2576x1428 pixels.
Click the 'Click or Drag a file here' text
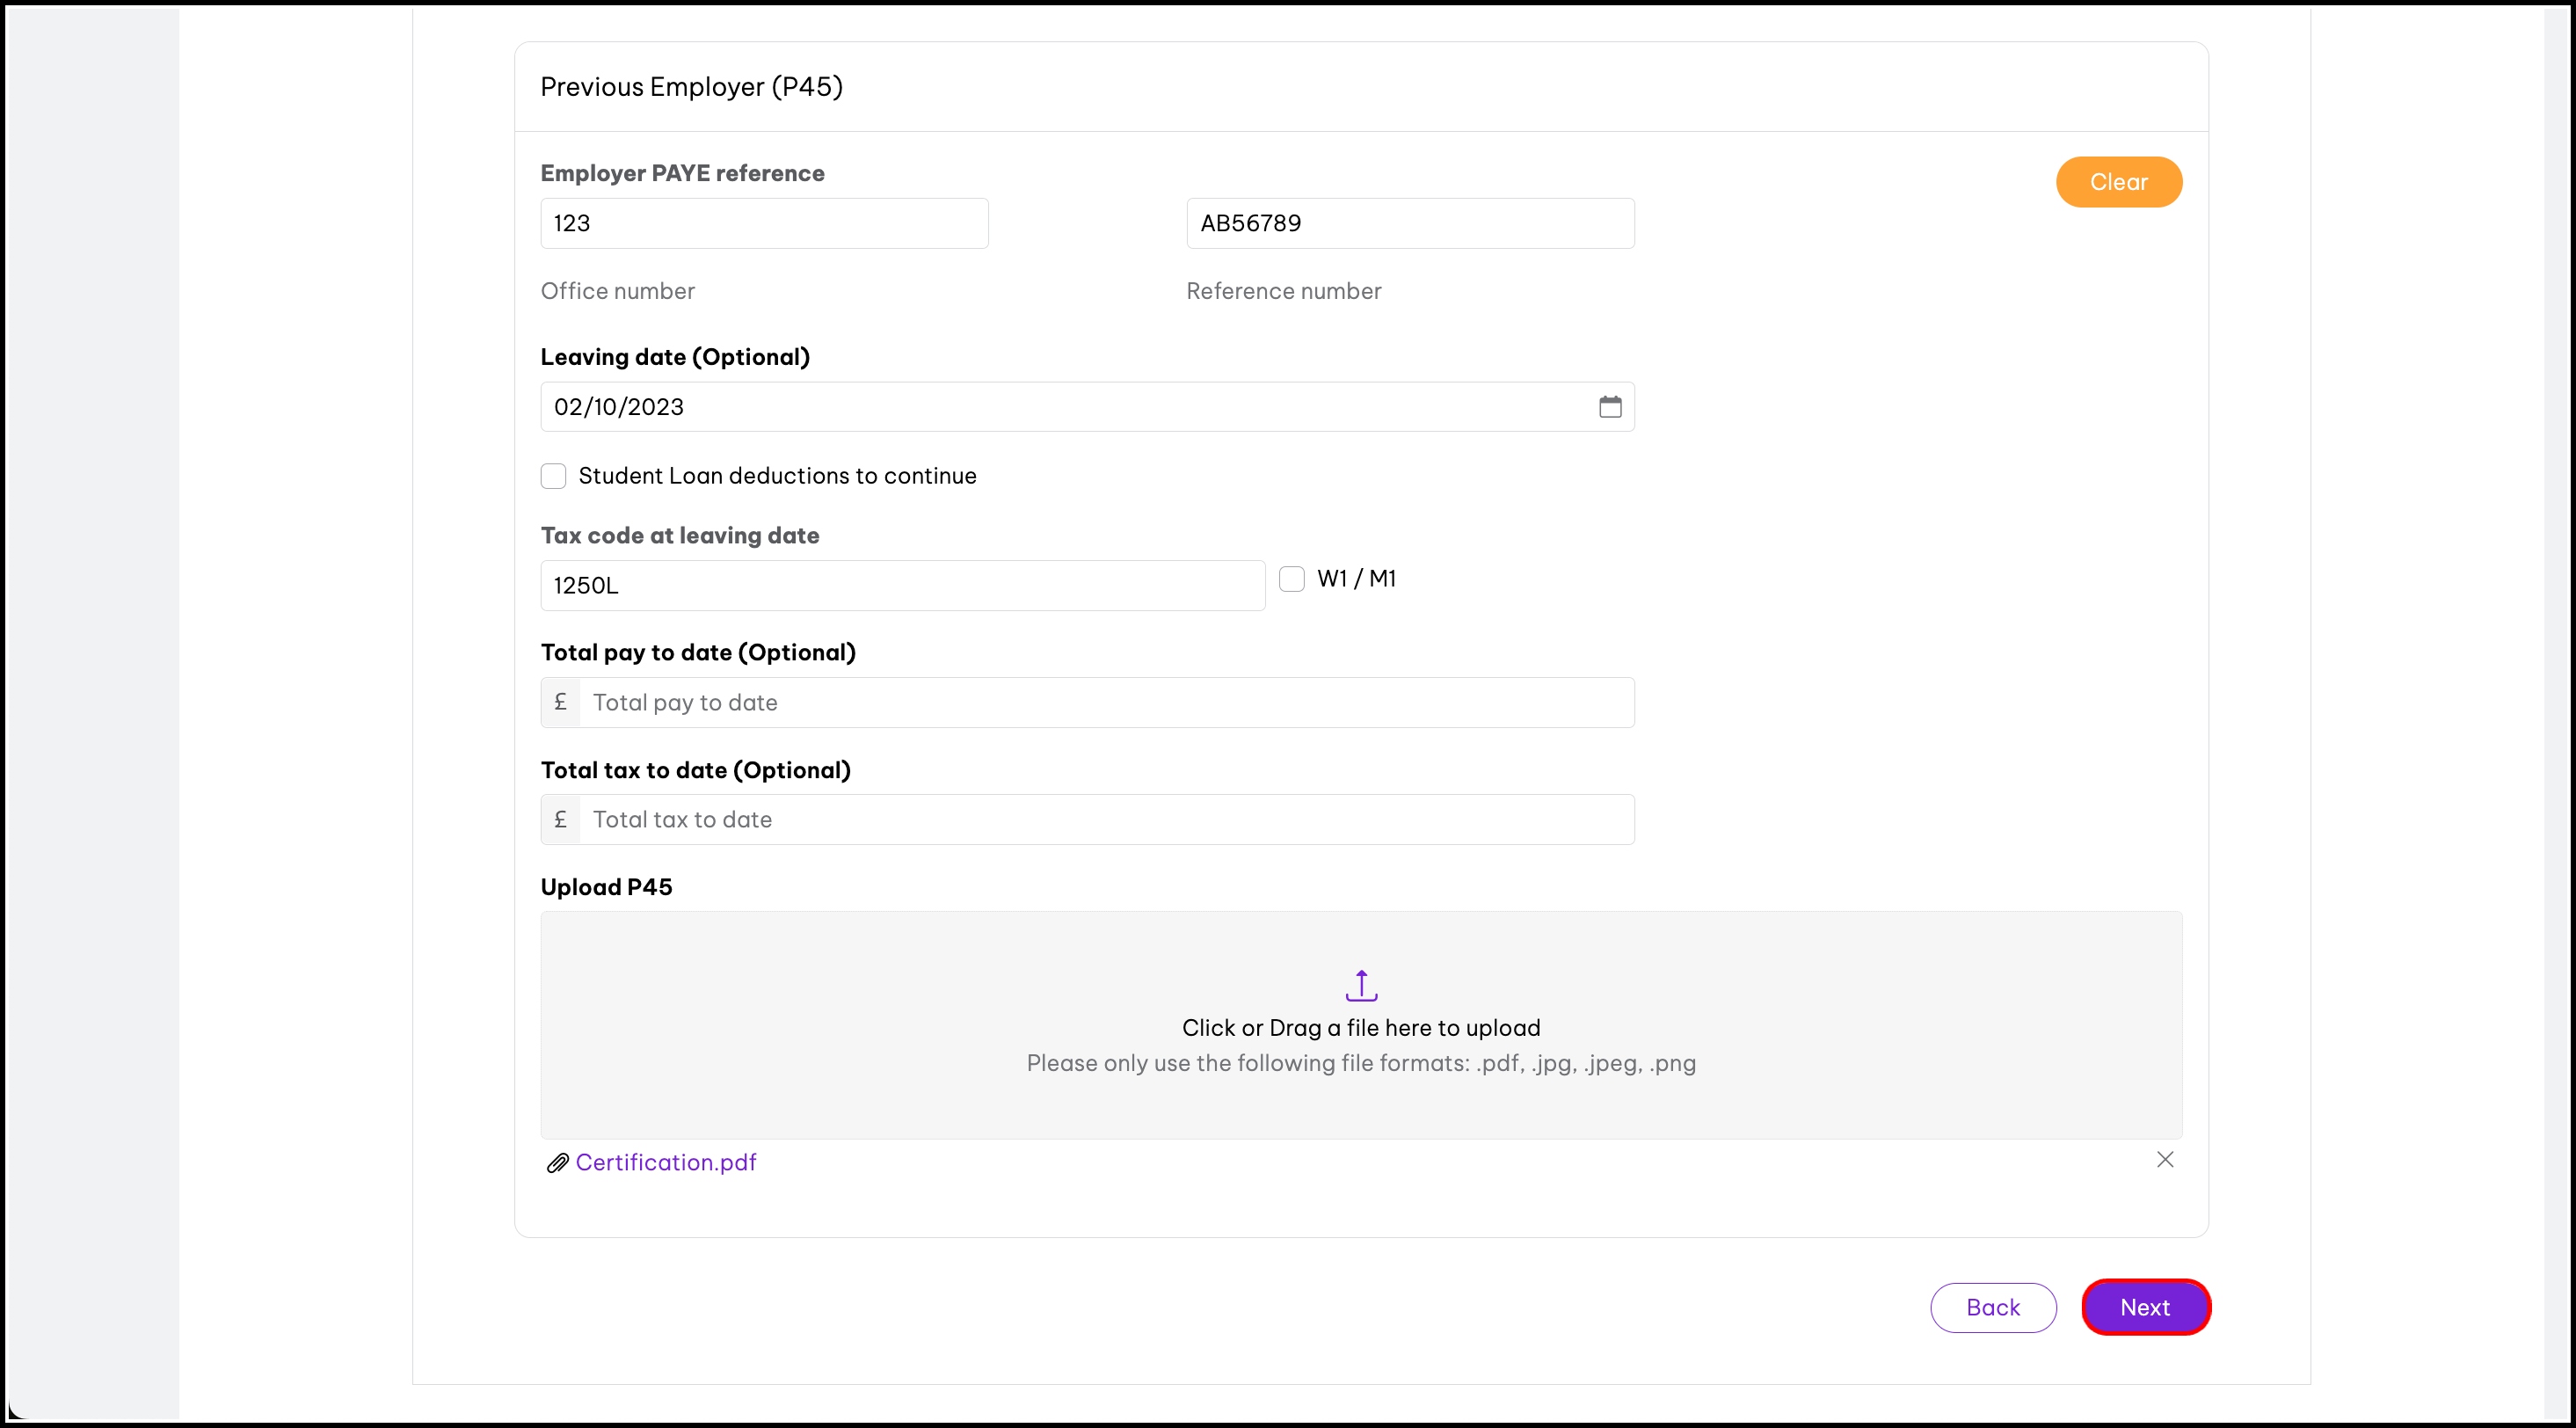1360,1028
